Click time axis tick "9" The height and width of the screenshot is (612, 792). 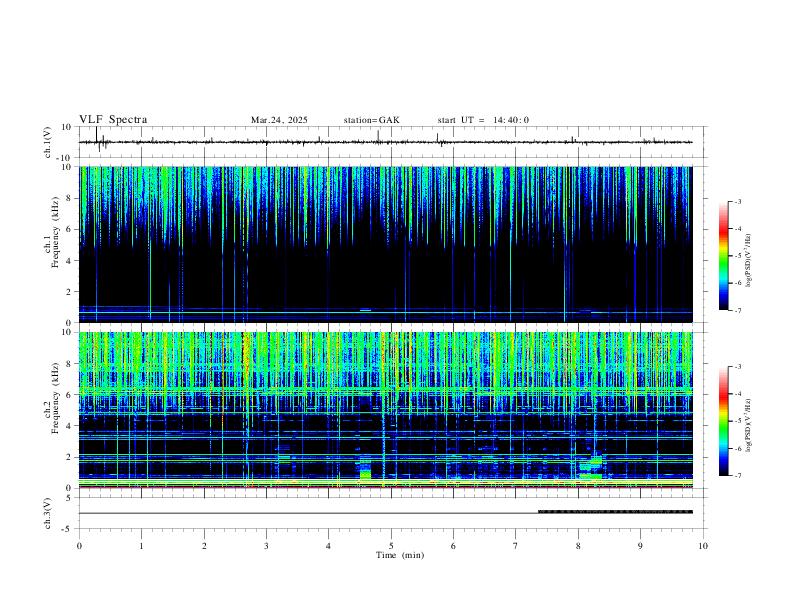pyautogui.click(x=640, y=546)
